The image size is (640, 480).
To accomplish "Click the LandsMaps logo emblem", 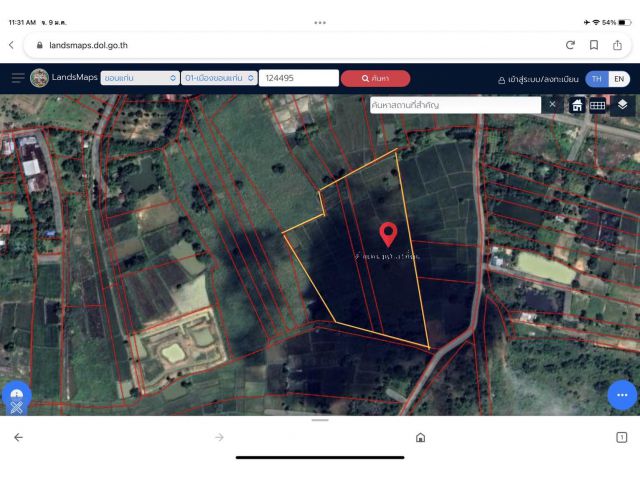I will [39, 78].
